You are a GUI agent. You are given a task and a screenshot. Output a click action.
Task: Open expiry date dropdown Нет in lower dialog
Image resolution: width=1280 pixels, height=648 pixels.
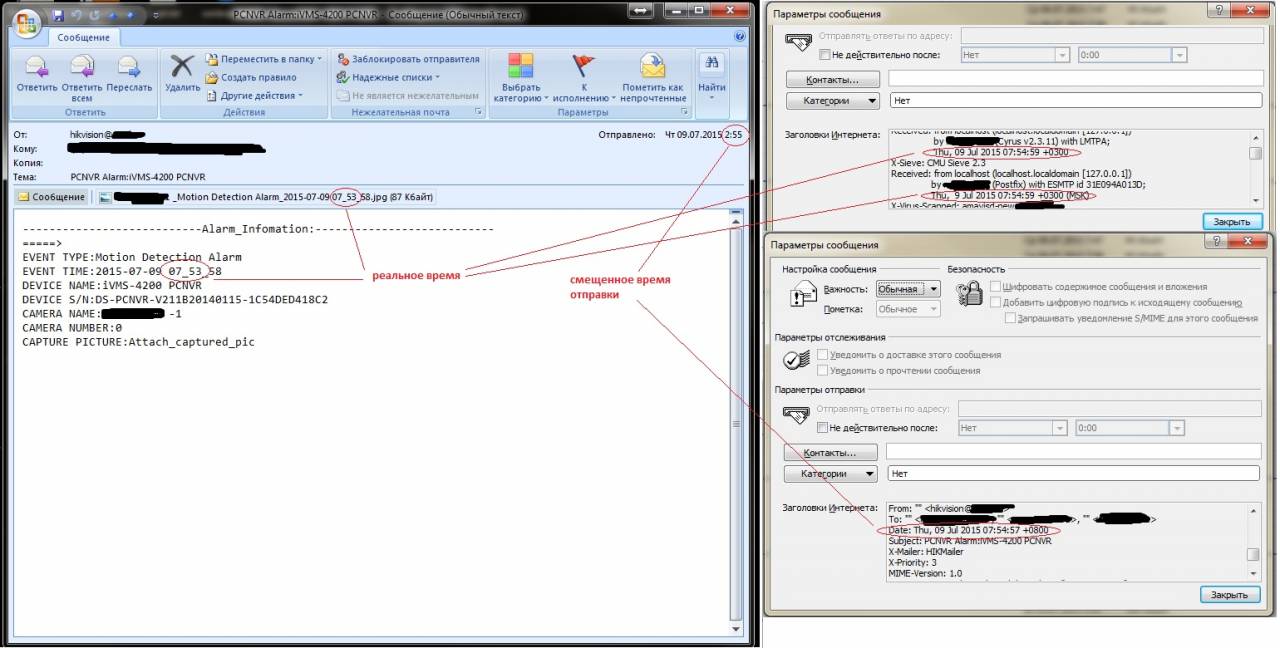1012,428
